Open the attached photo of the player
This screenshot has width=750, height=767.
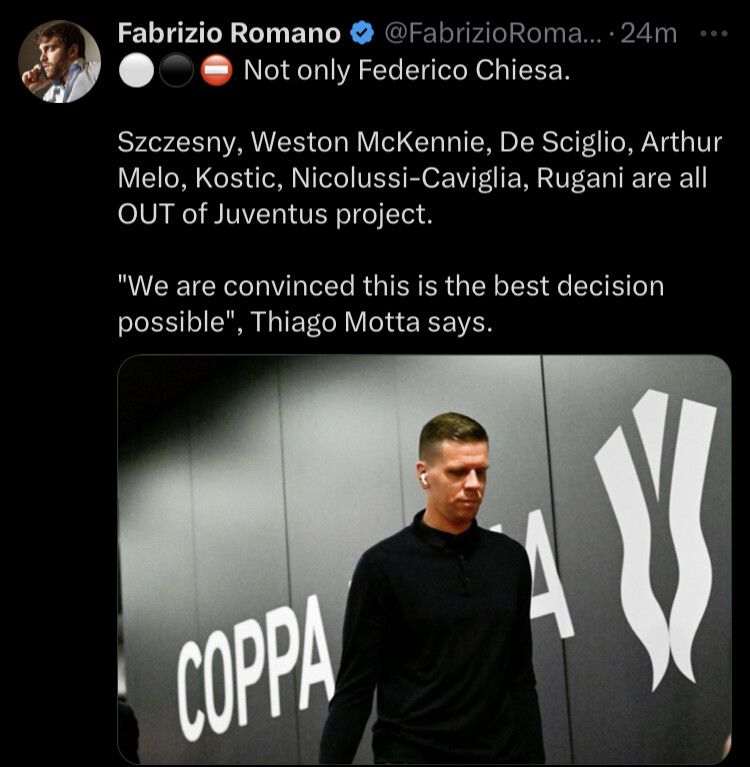[424, 559]
